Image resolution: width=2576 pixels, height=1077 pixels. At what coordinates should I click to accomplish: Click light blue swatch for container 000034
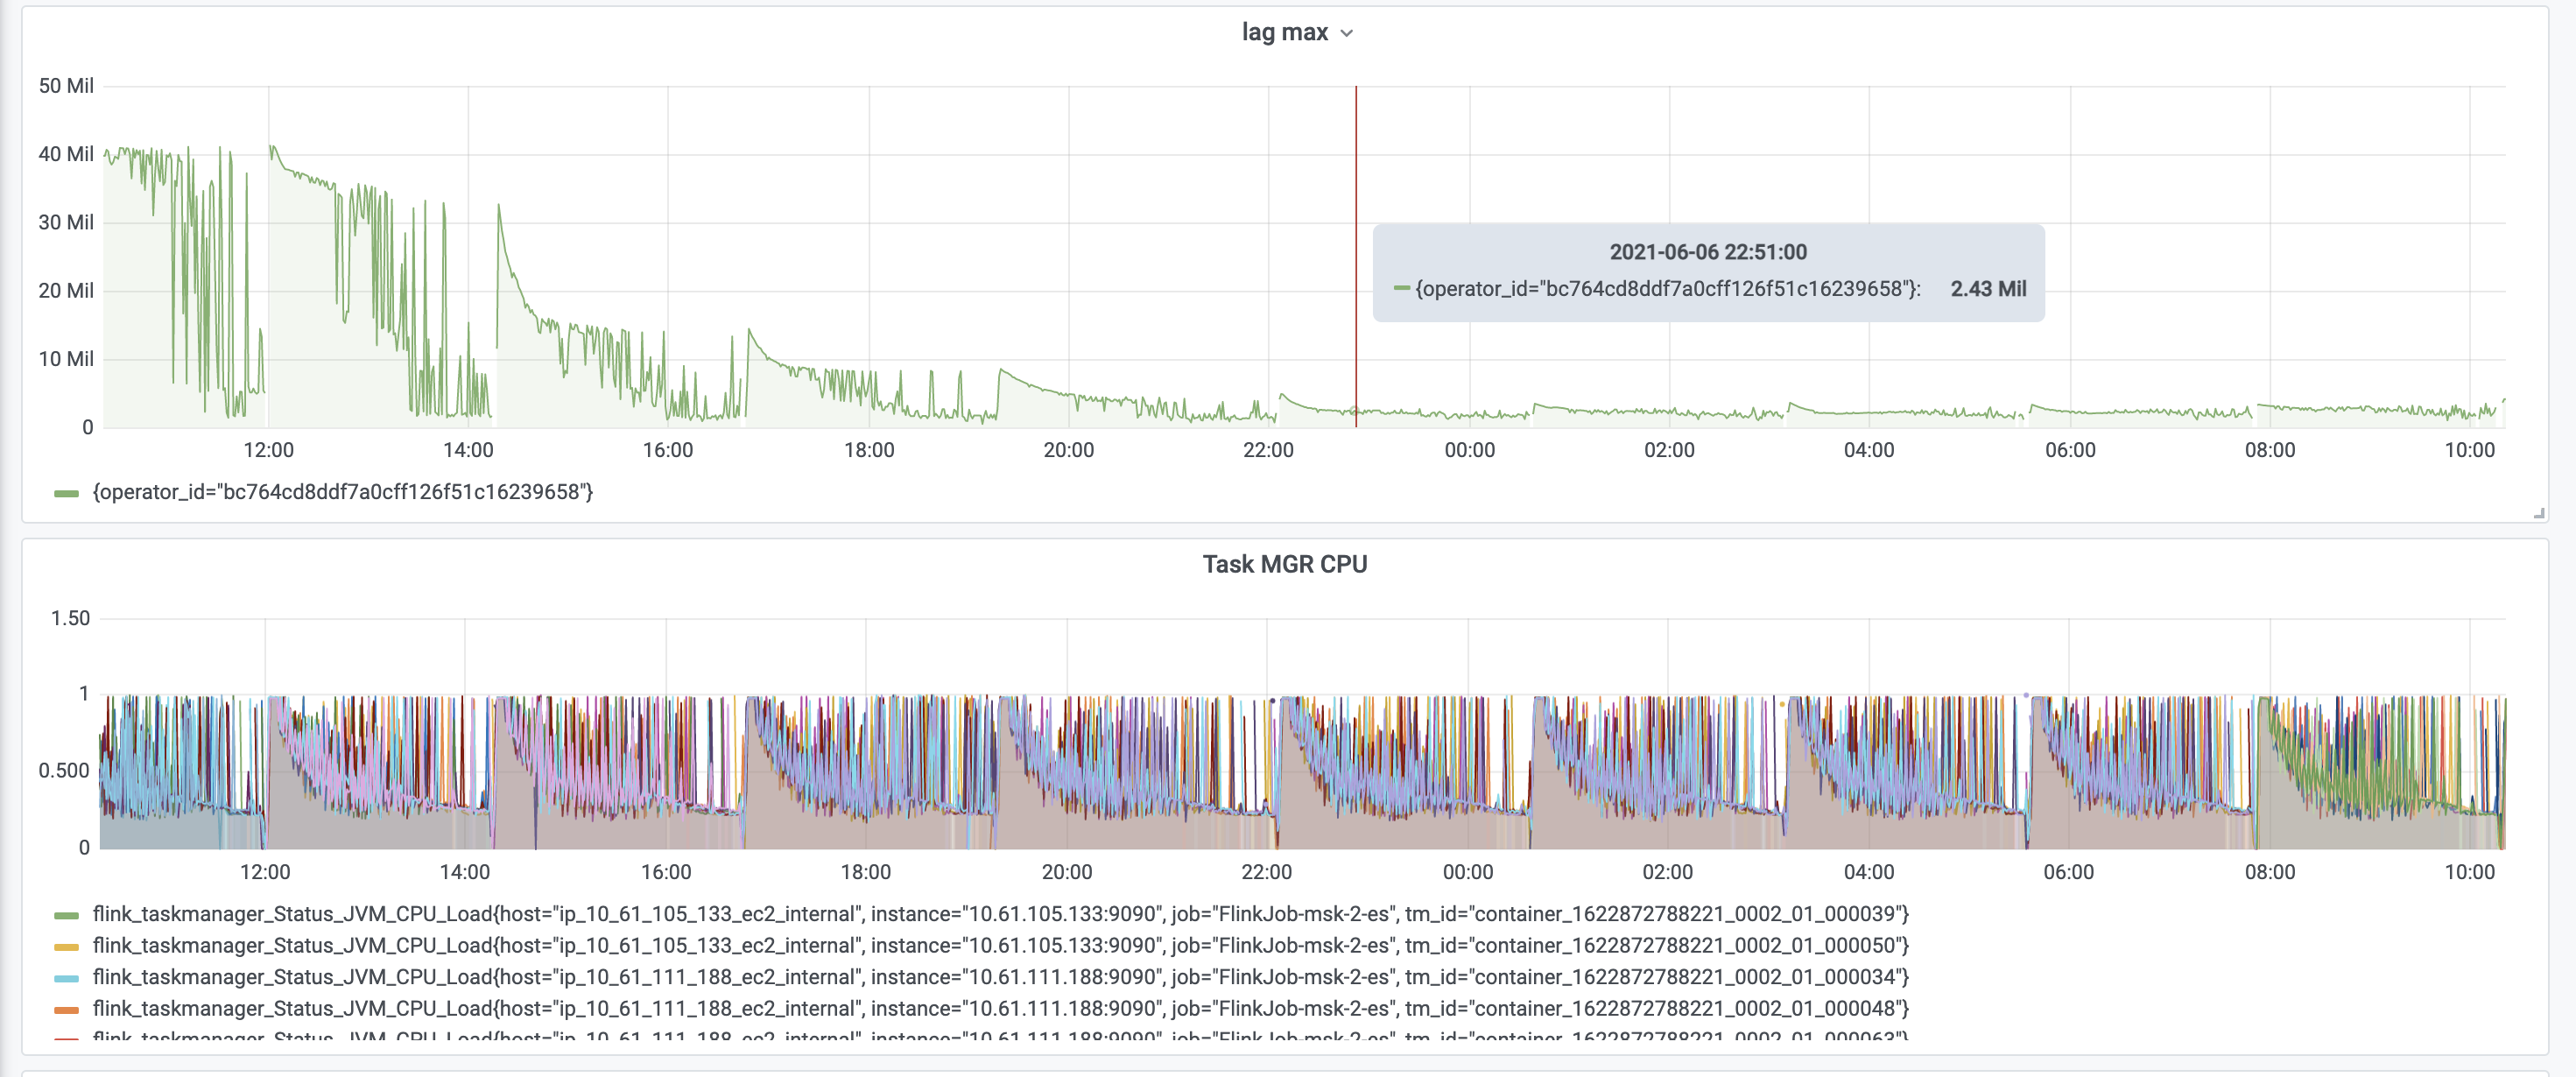pos(66,978)
